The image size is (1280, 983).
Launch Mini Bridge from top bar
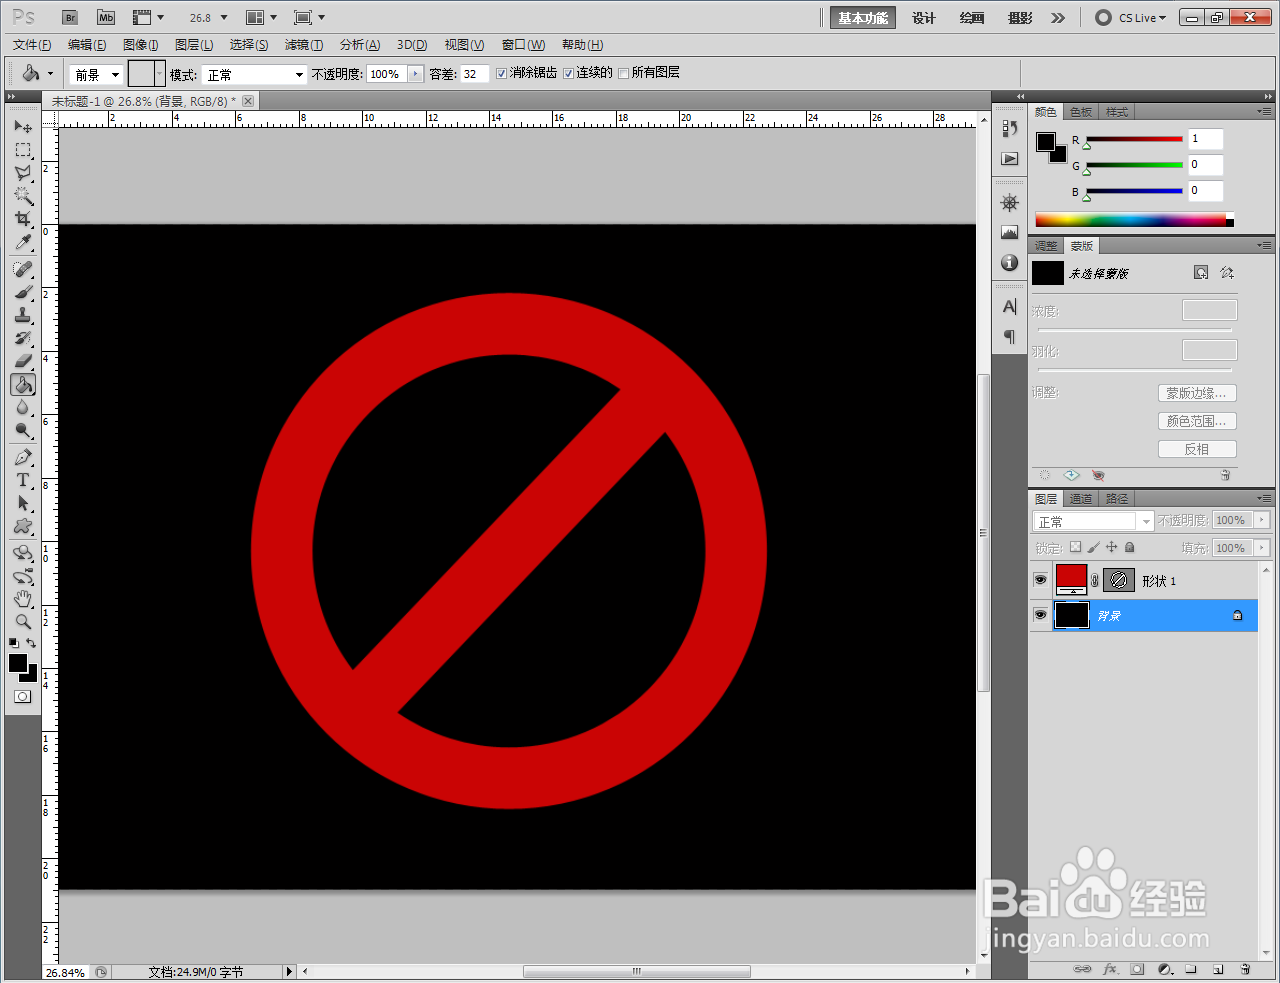click(106, 18)
